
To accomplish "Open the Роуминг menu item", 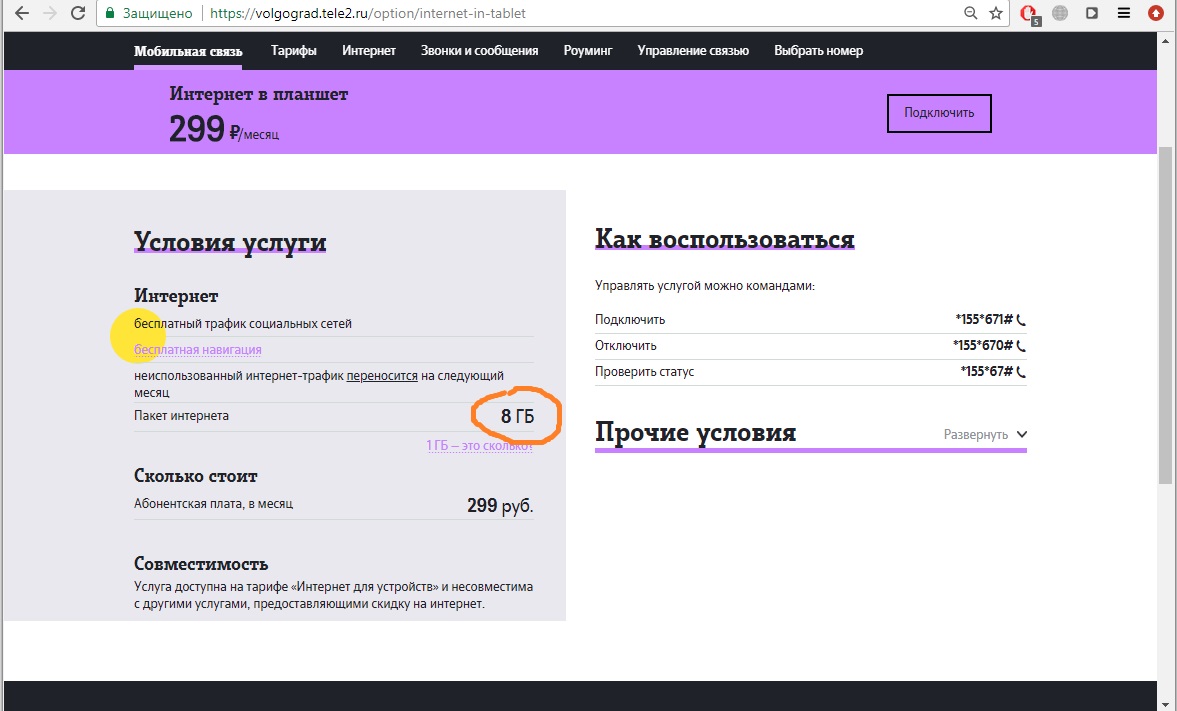I will click(x=588, y=51).
